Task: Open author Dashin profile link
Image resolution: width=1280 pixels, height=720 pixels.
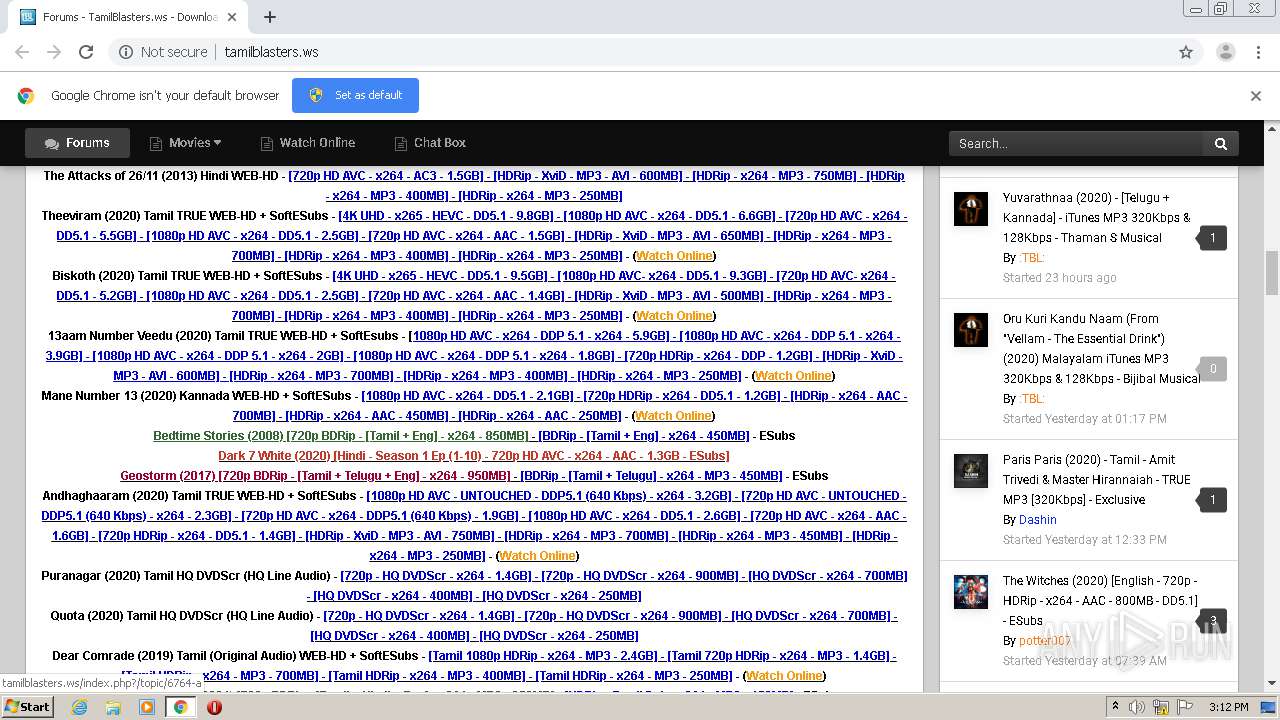Action: [1037, 520]
